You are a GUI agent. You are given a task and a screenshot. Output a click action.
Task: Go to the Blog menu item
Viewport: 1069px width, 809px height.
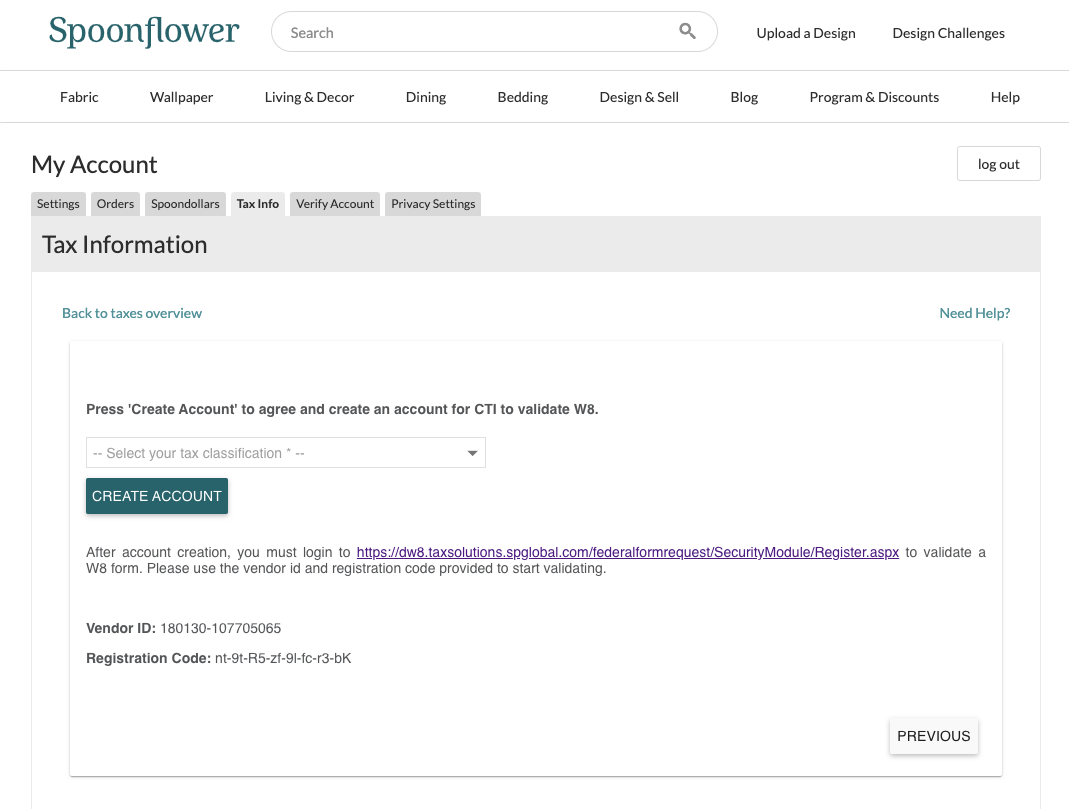tap(744, 97)
